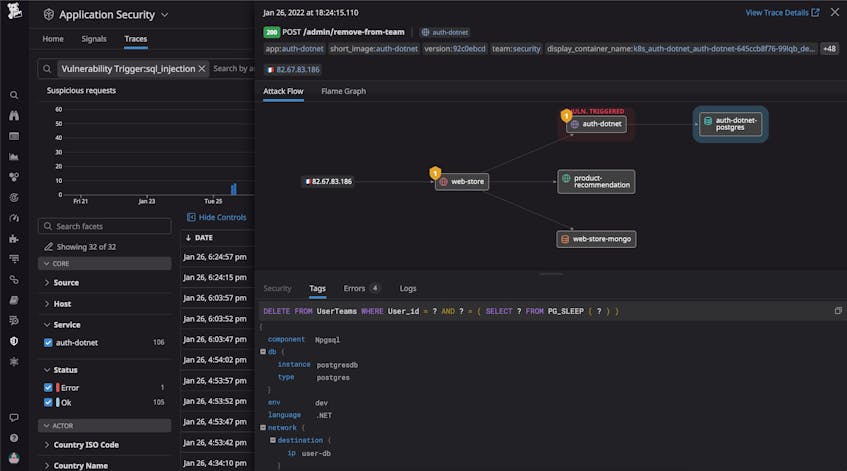Select the Traces tab
847x471 pixels.
click(136, 39)
